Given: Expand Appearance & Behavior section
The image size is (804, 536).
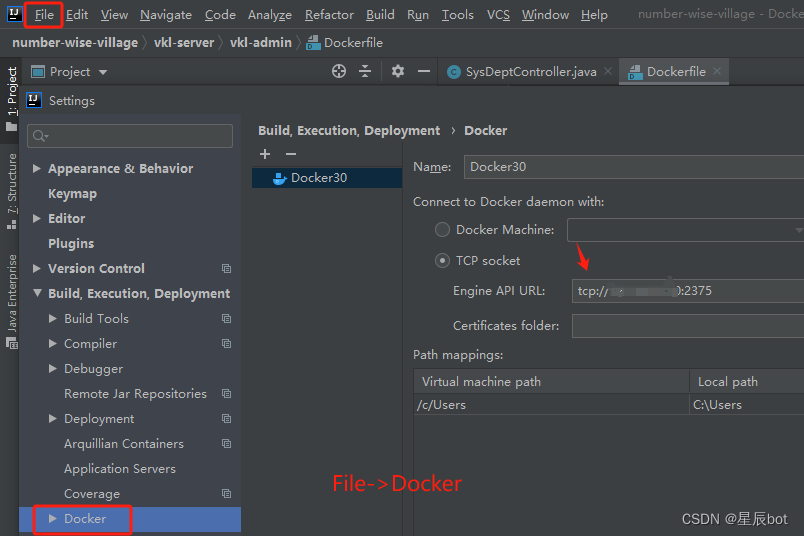Looking at the screenshot, I should pyautogui.click(x=36, y=168).
